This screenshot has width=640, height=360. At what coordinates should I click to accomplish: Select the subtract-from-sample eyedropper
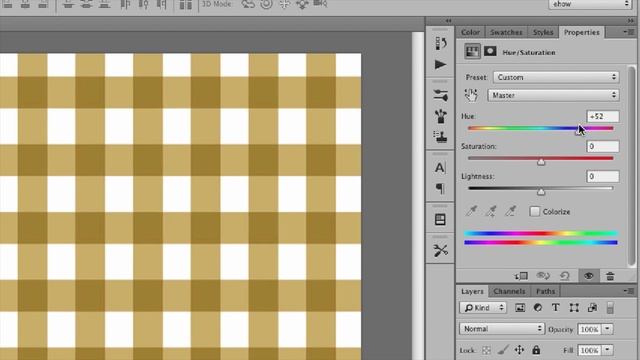pyautogui.click(x=510, y=211)
